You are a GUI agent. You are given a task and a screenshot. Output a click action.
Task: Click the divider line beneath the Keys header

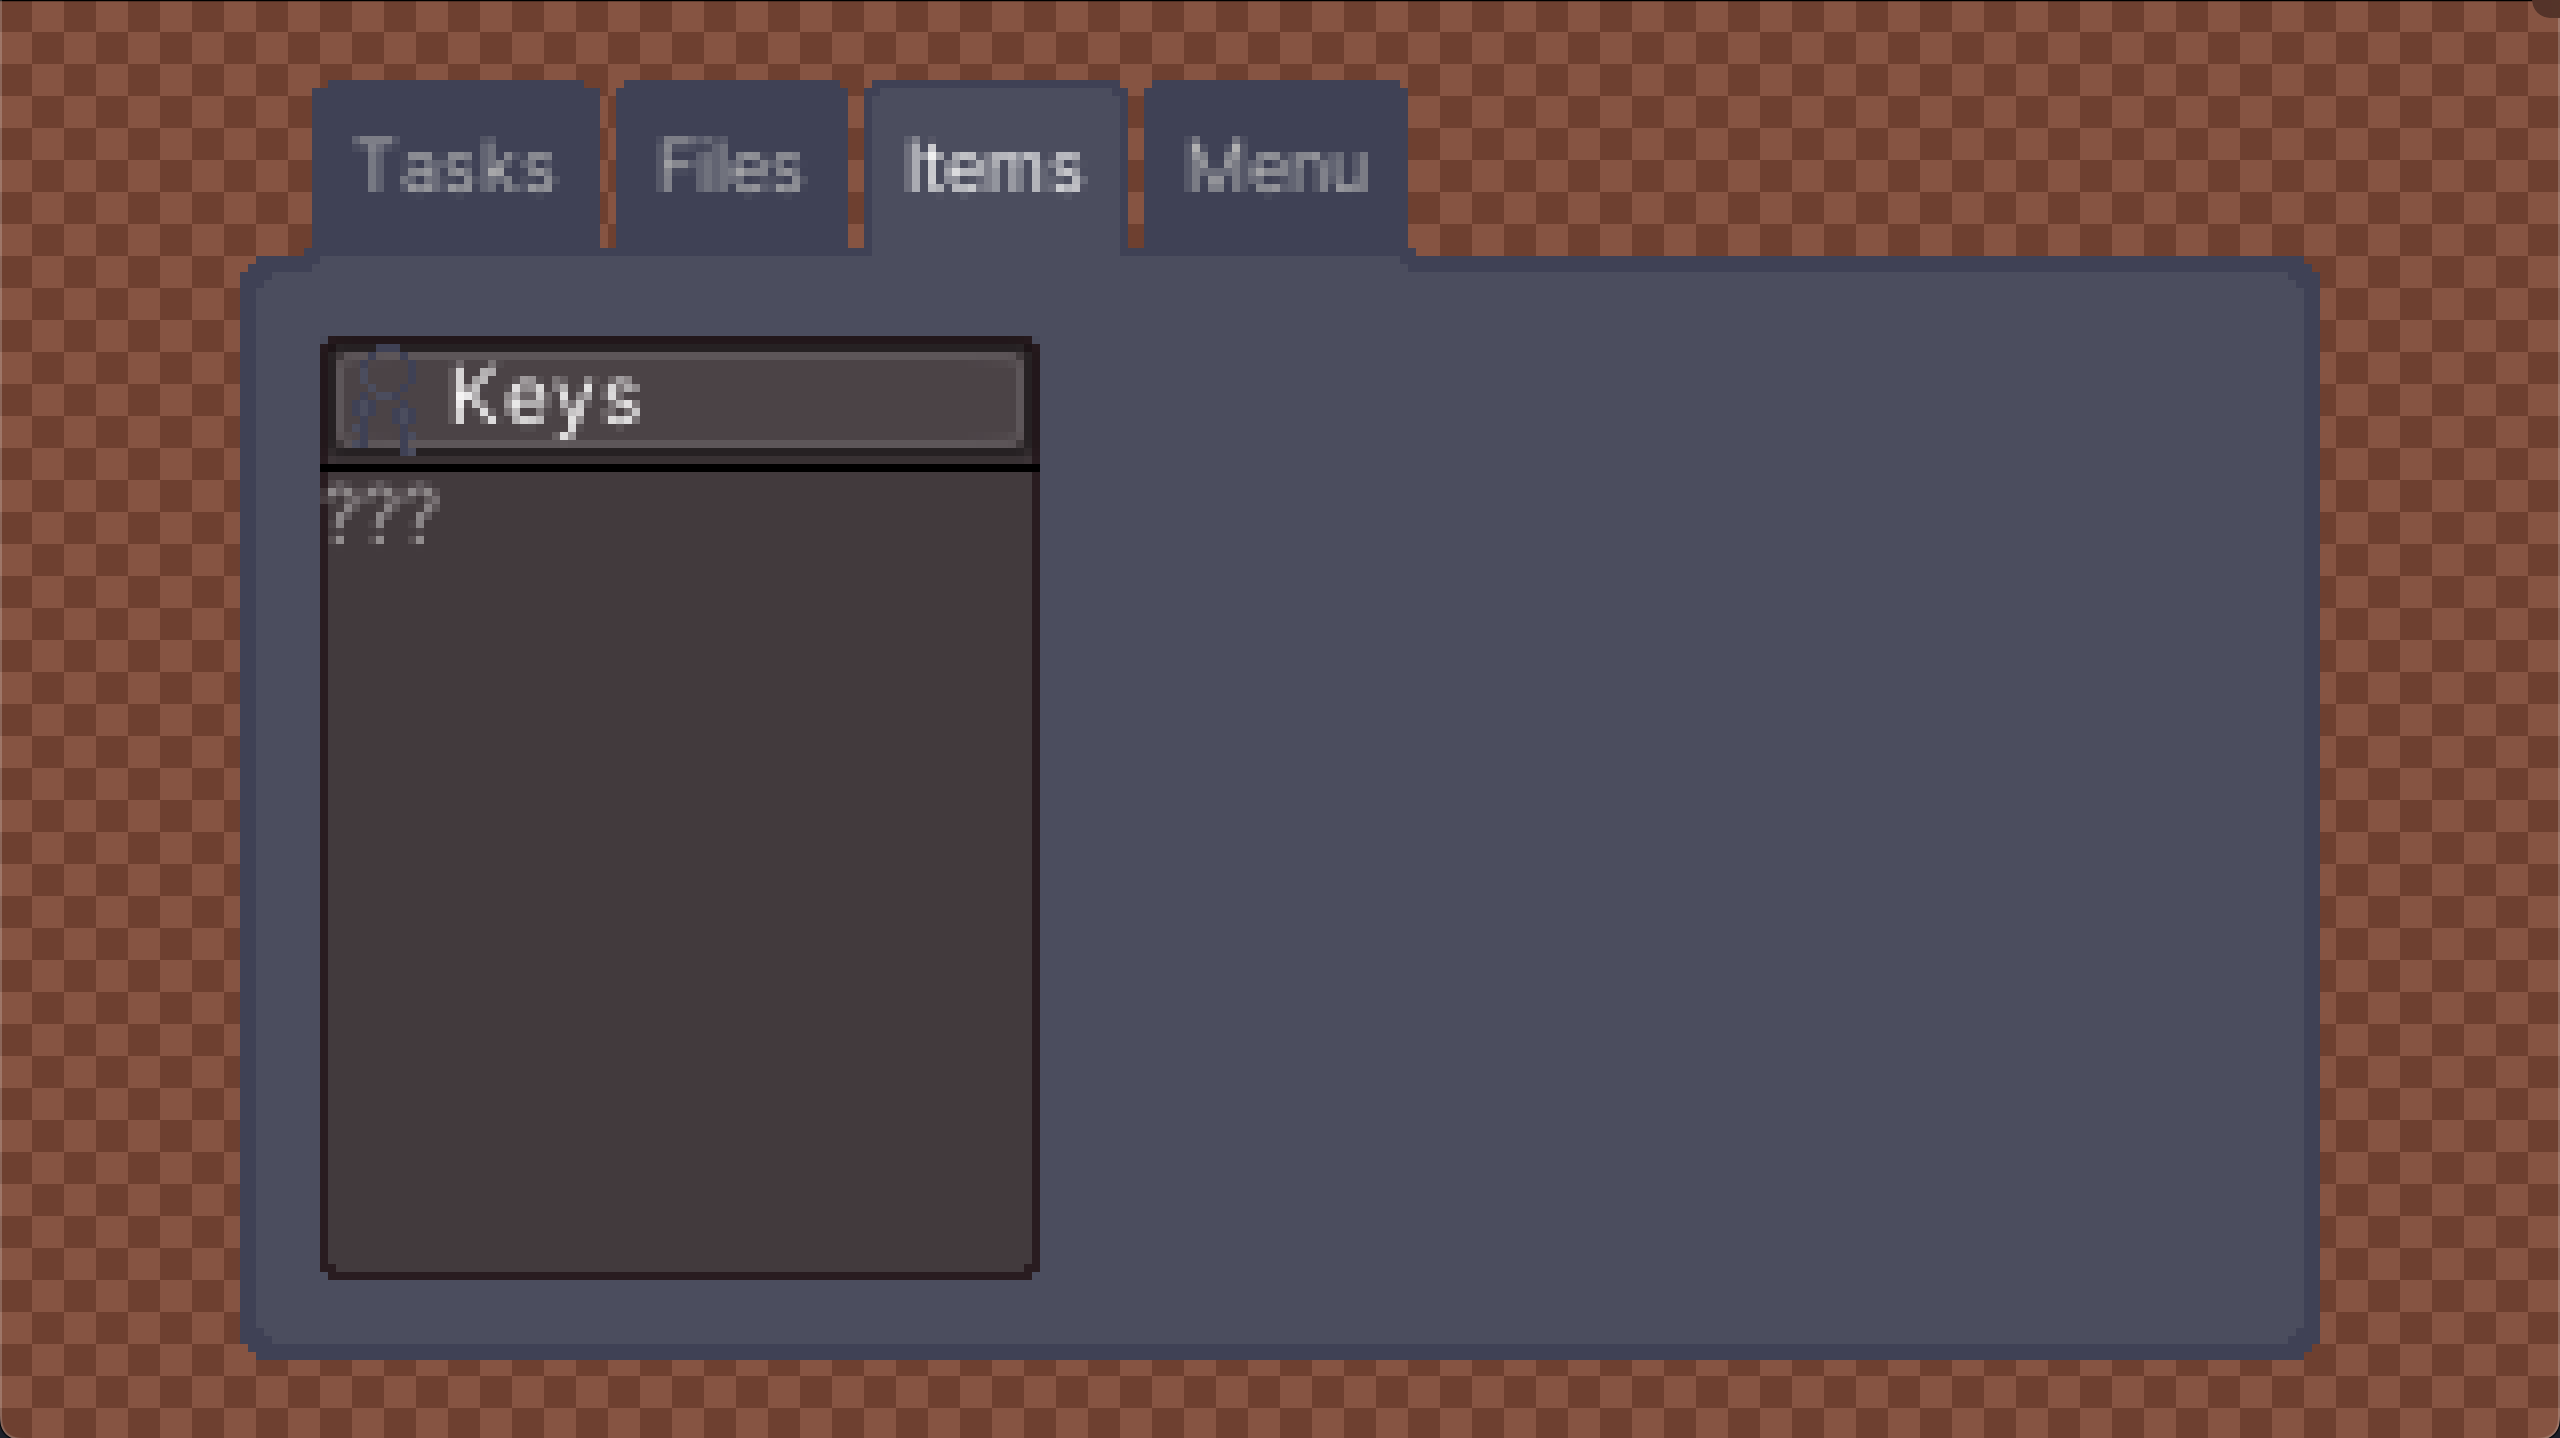680,467
